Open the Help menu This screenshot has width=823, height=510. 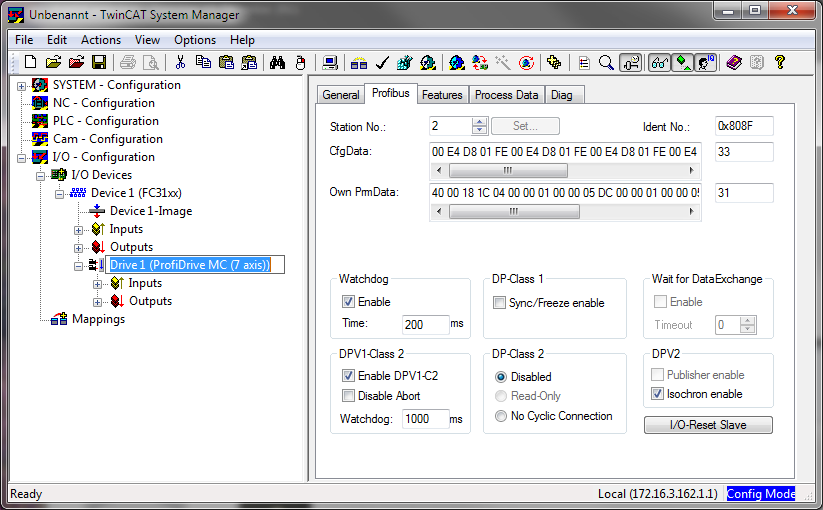click(x=242, y=40)
